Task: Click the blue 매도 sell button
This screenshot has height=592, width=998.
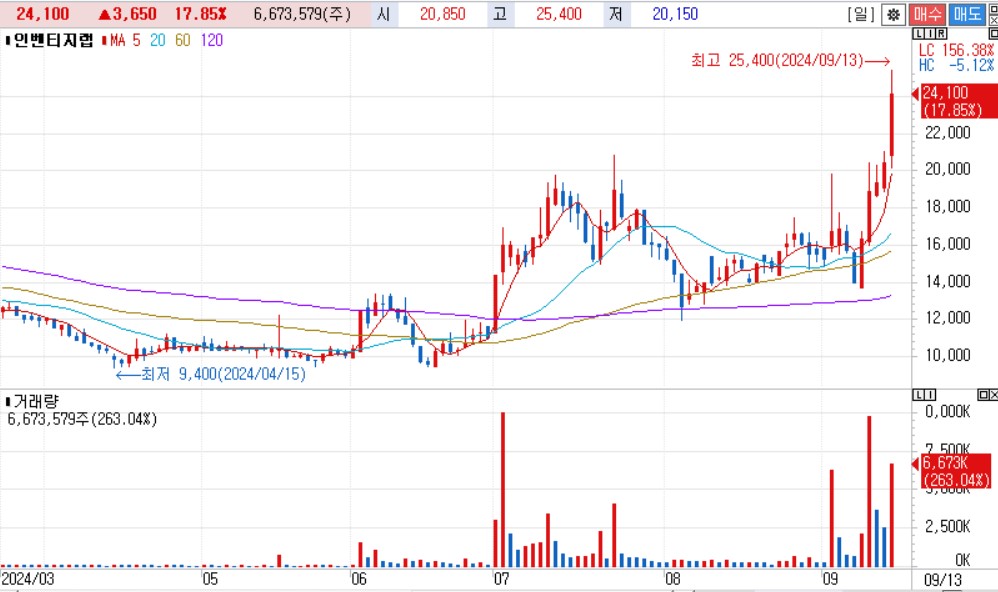Action: (x=966, y=14)
